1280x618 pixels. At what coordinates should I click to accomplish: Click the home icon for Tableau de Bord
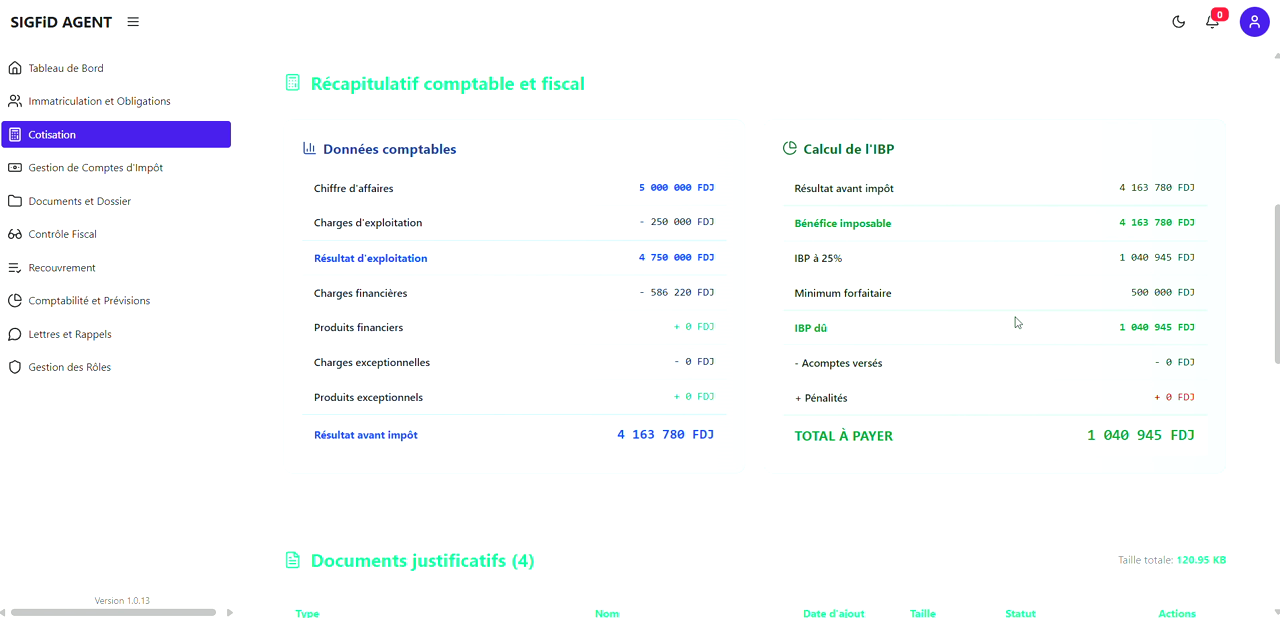tap(14, 67)
